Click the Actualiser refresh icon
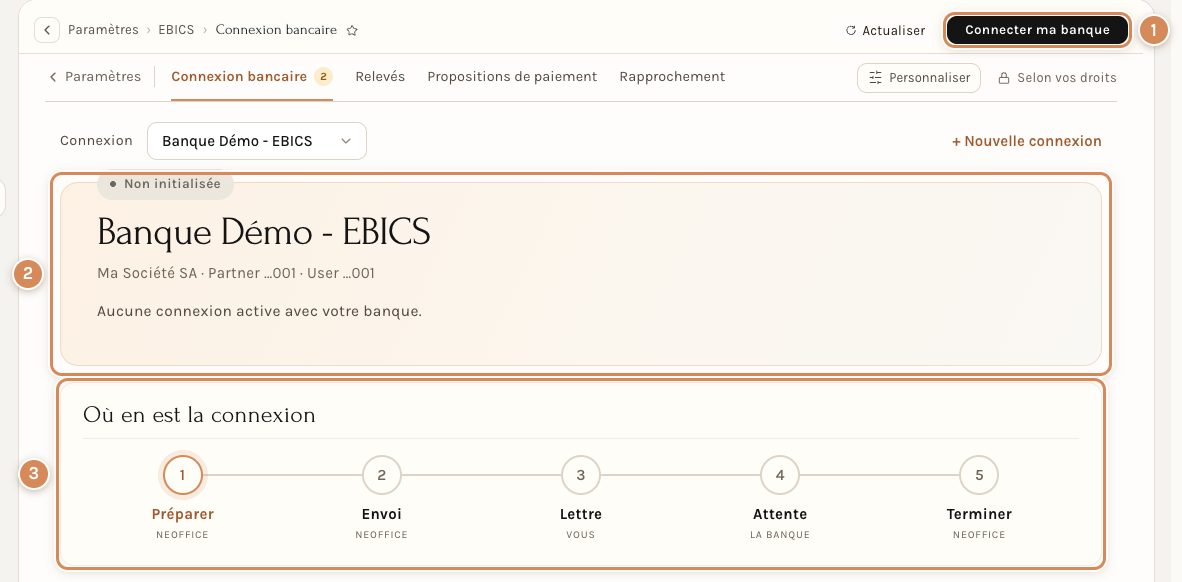 pyautogui.click(x=851, y=31)
